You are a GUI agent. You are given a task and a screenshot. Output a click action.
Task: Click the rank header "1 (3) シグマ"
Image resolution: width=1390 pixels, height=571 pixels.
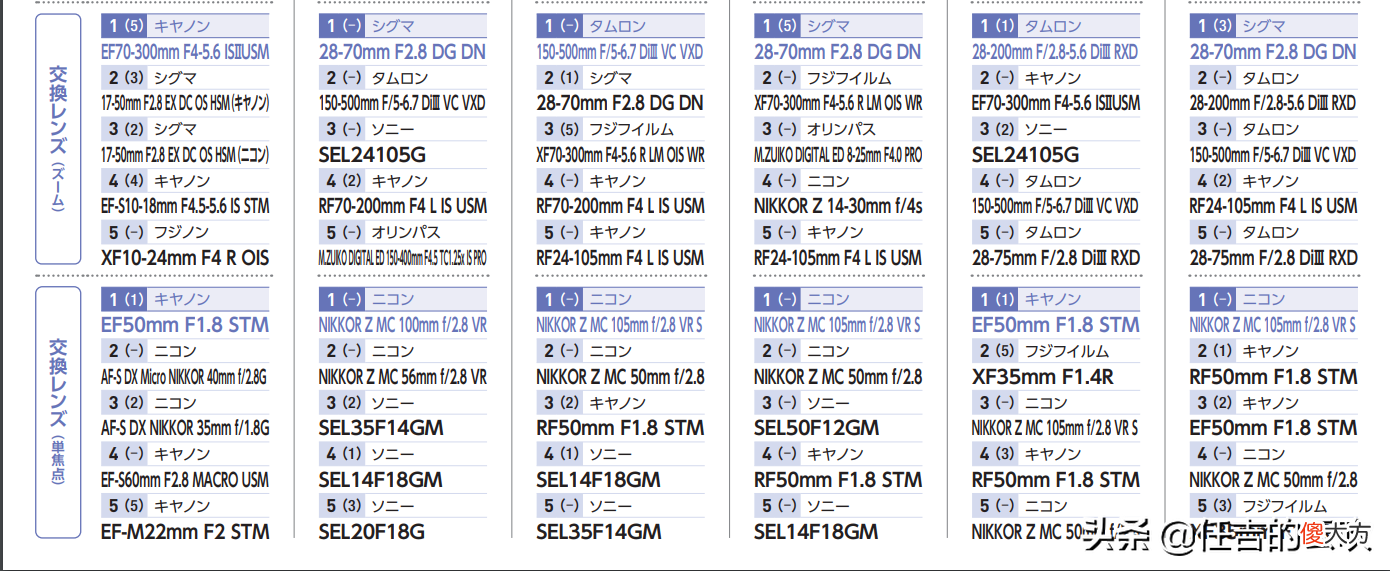click(1274, 26)
